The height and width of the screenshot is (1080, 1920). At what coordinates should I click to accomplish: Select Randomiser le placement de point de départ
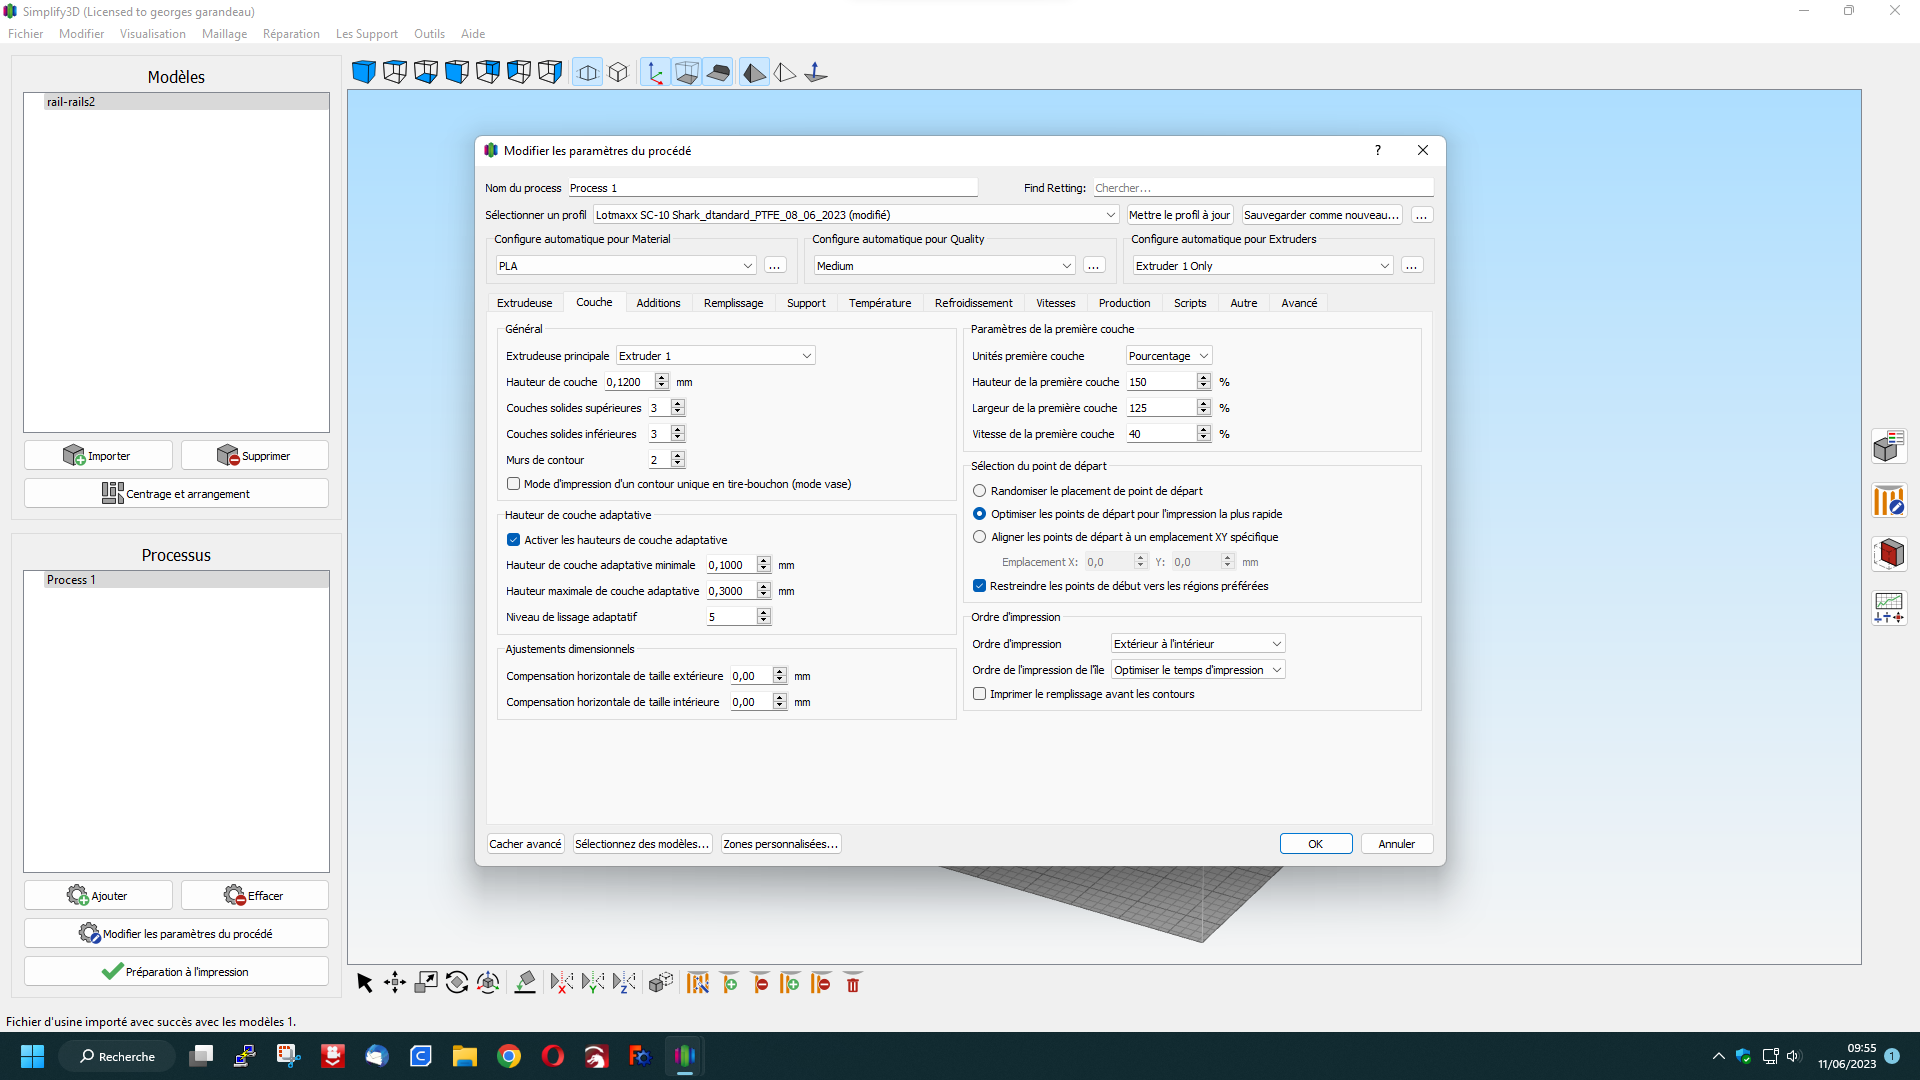pos(980,491)
